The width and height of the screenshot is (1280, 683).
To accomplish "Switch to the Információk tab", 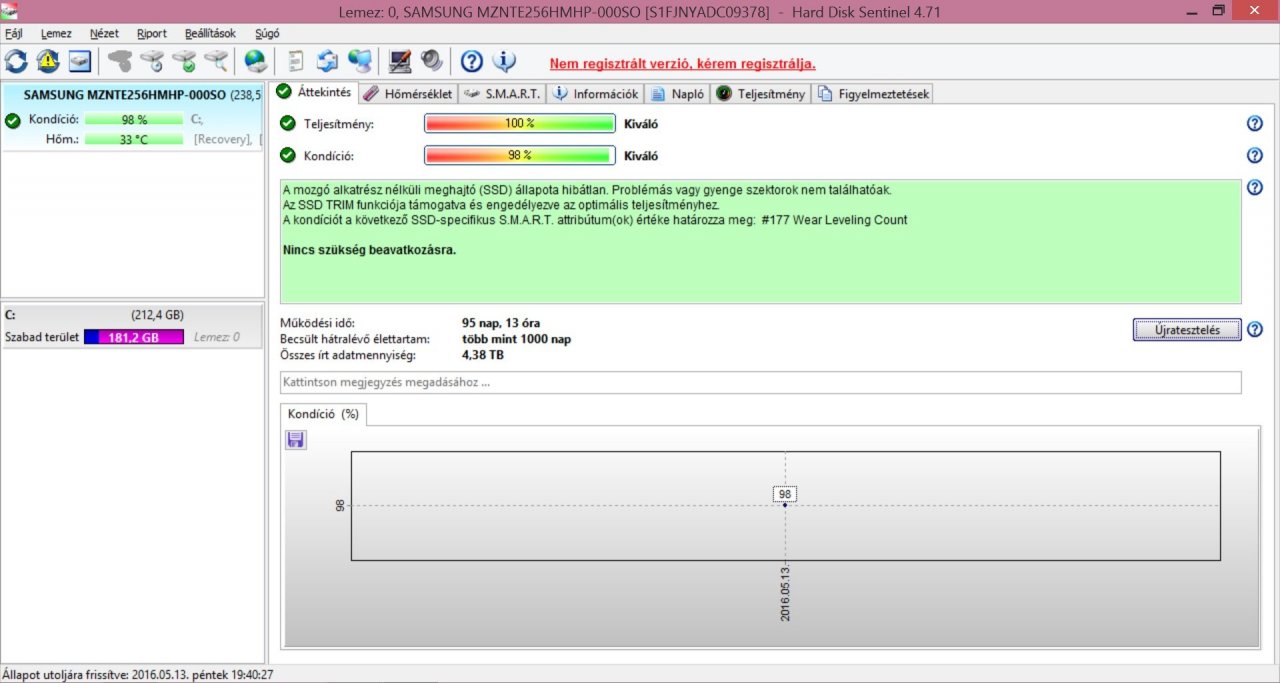I will click(596, 94).
